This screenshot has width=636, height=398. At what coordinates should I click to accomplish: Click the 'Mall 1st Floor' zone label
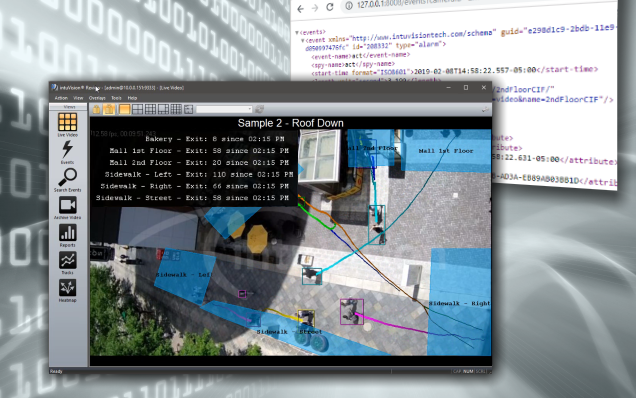coord(445,151)
